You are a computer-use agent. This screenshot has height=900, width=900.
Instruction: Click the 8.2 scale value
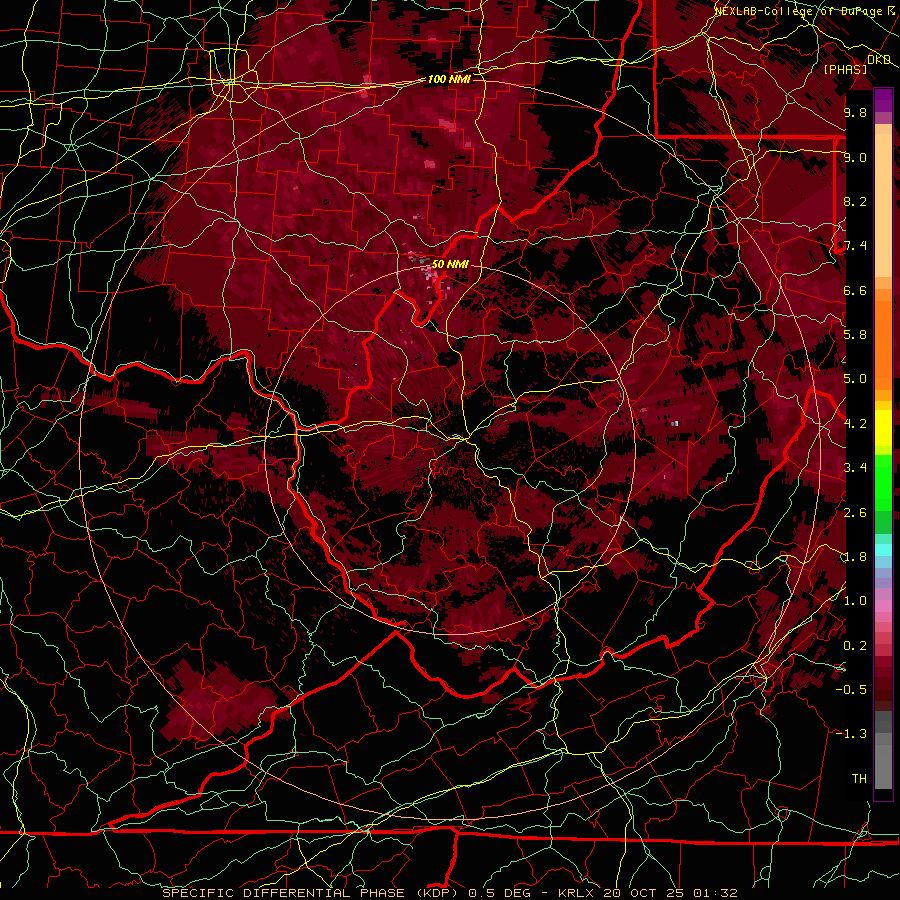click(x=855, y=201)
